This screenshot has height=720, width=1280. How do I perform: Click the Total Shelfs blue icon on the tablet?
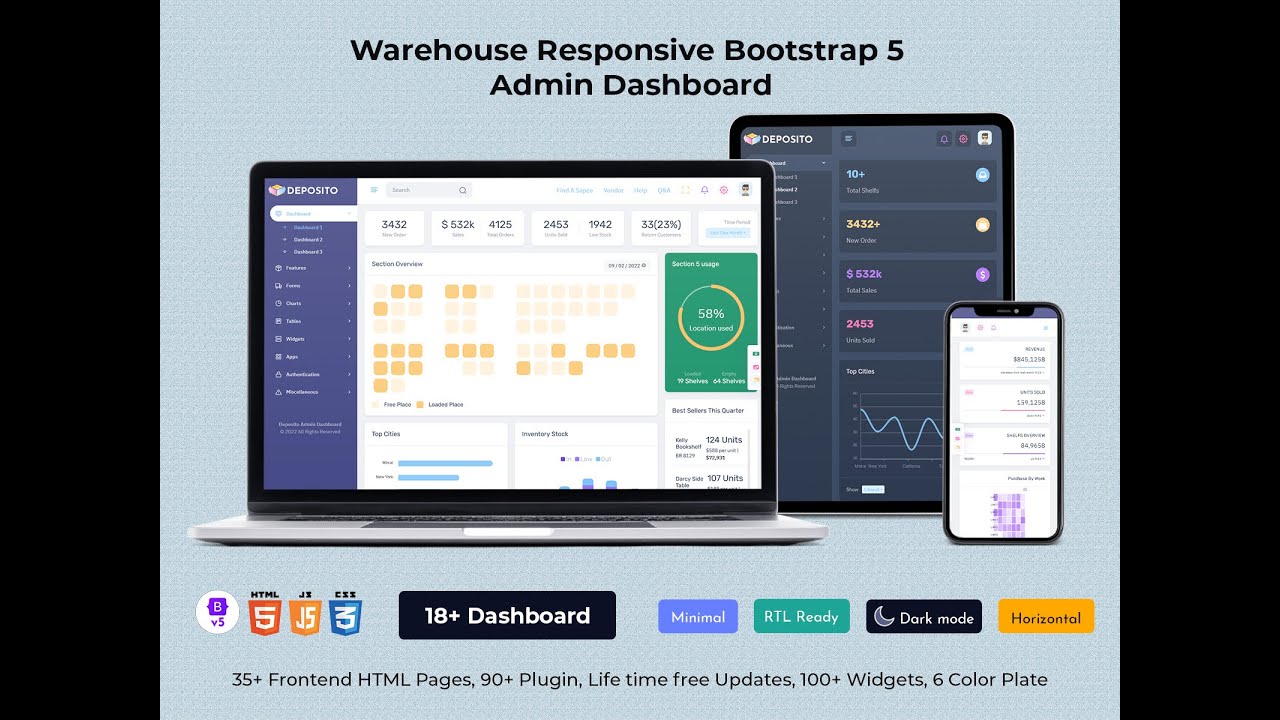pyautogui.click(x=983, y=175)
